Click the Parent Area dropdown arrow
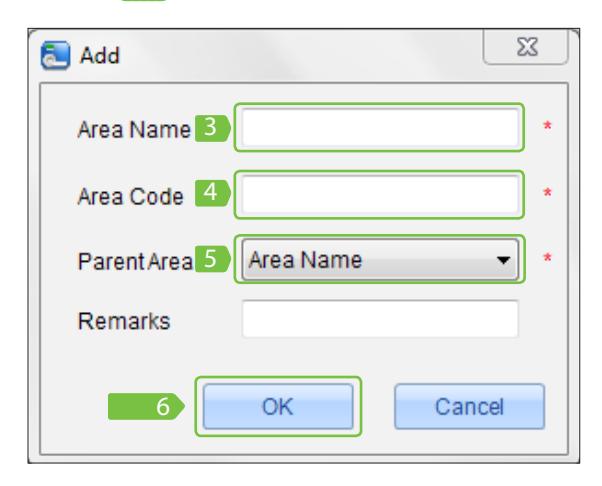 coord(503,260)
